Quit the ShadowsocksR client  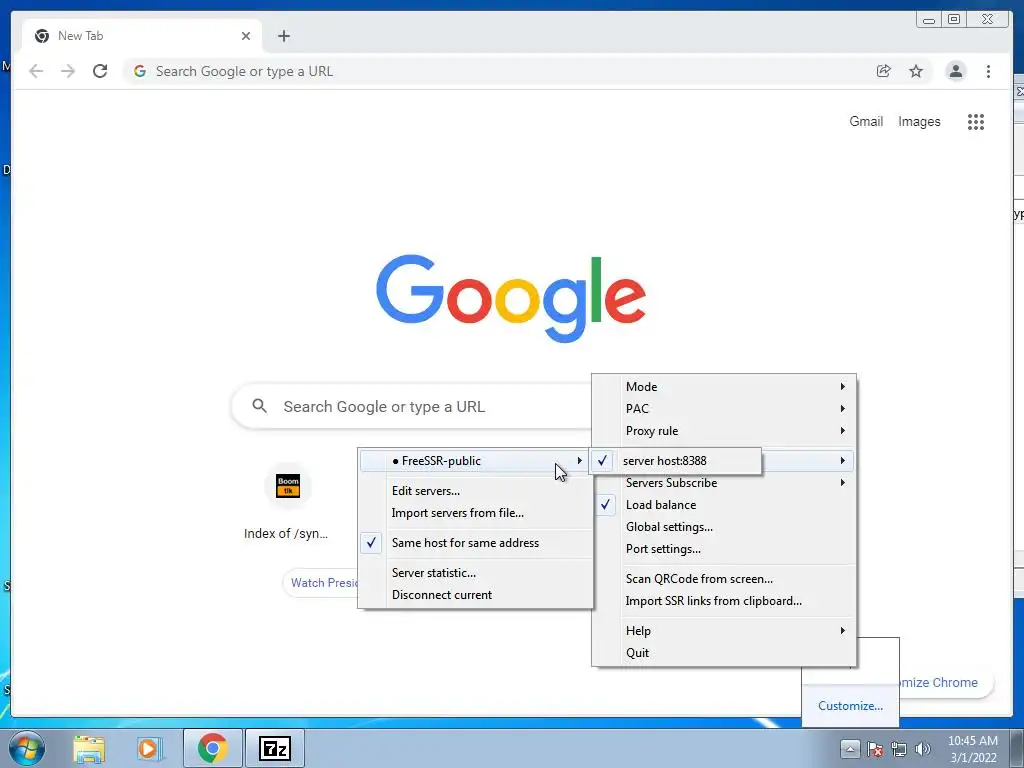(724, 653)
